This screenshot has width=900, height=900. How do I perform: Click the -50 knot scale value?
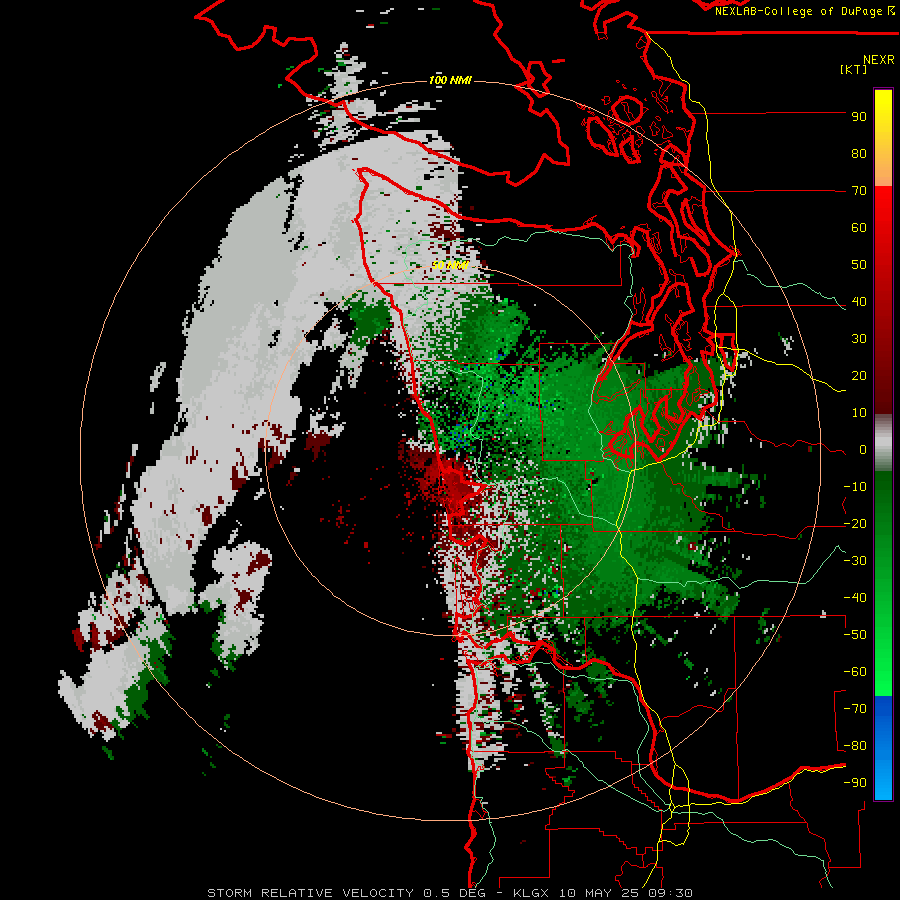[855, 635]
